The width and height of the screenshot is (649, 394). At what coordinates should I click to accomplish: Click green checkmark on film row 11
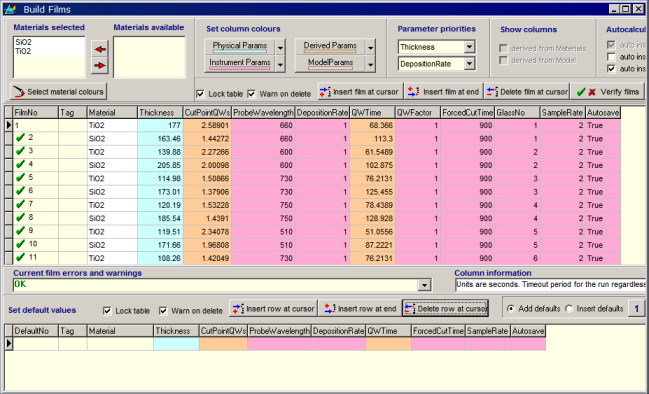pyautogui.click(x=20, y=257)
